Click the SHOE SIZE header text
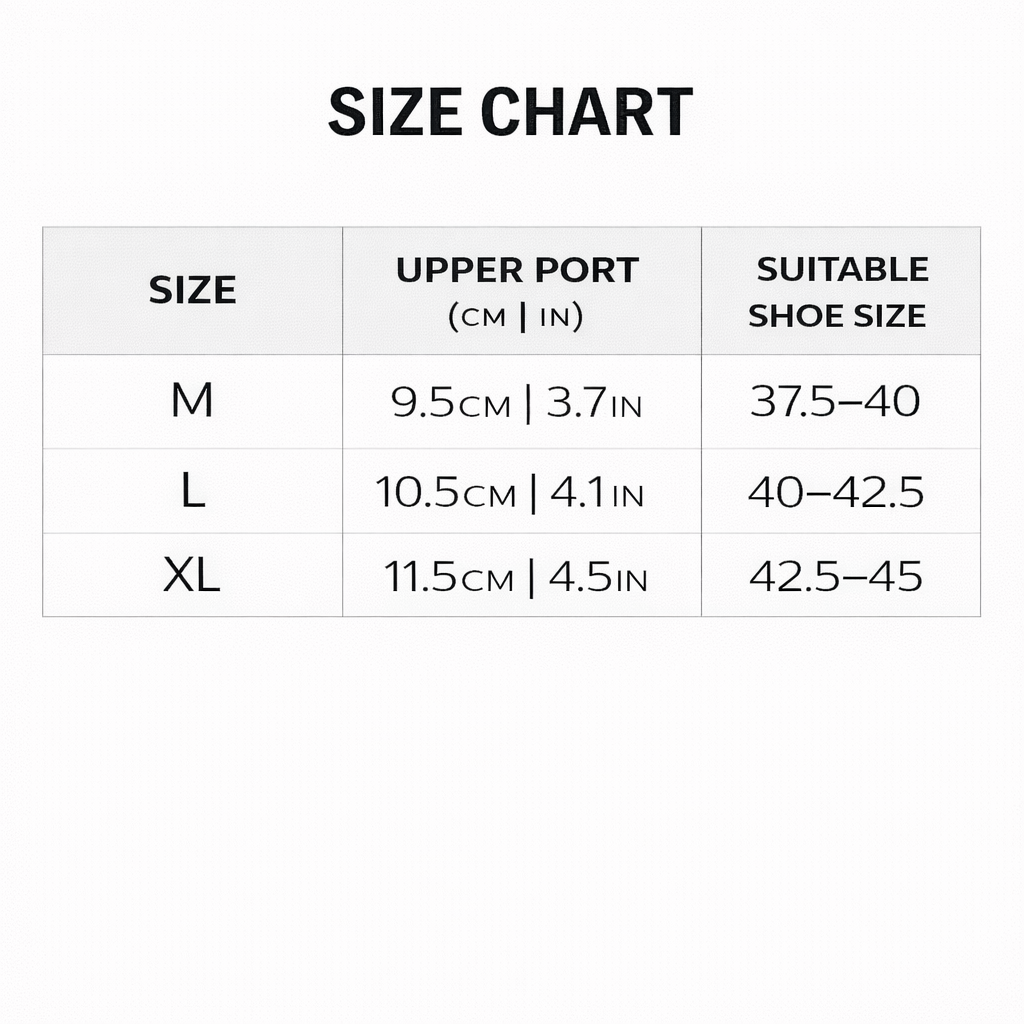This screenshot has height=1024, width=1024. [x=837, y=316]
